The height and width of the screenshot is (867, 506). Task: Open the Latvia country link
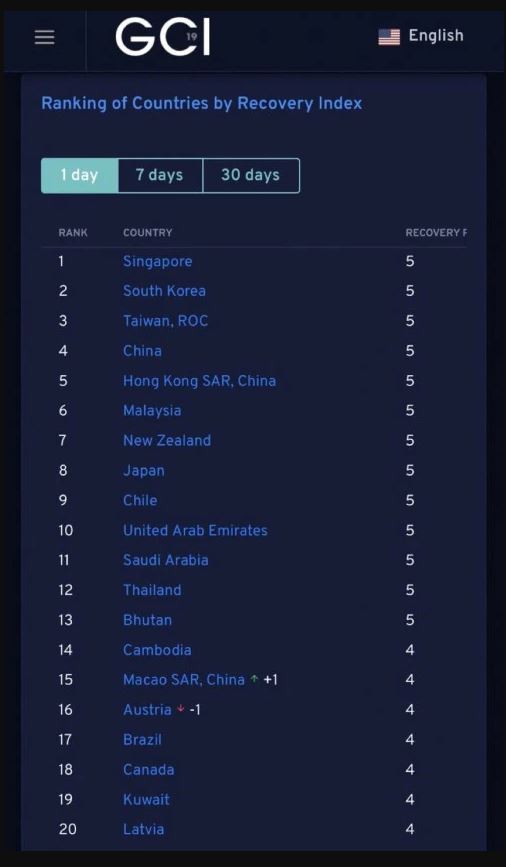click(x=144, y=829)
